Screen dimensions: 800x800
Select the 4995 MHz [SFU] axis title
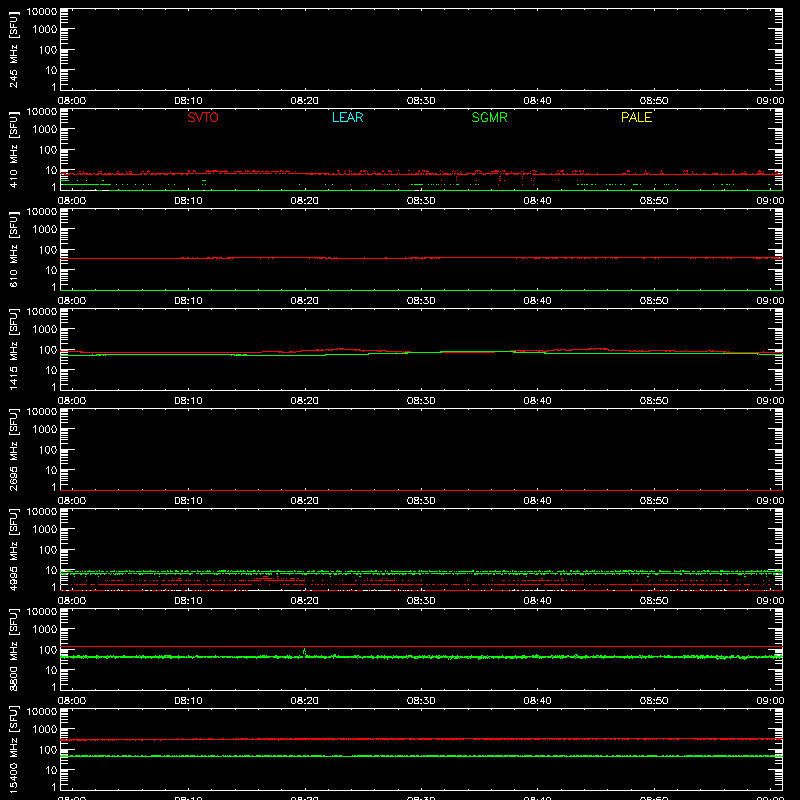tap(13, 549)
